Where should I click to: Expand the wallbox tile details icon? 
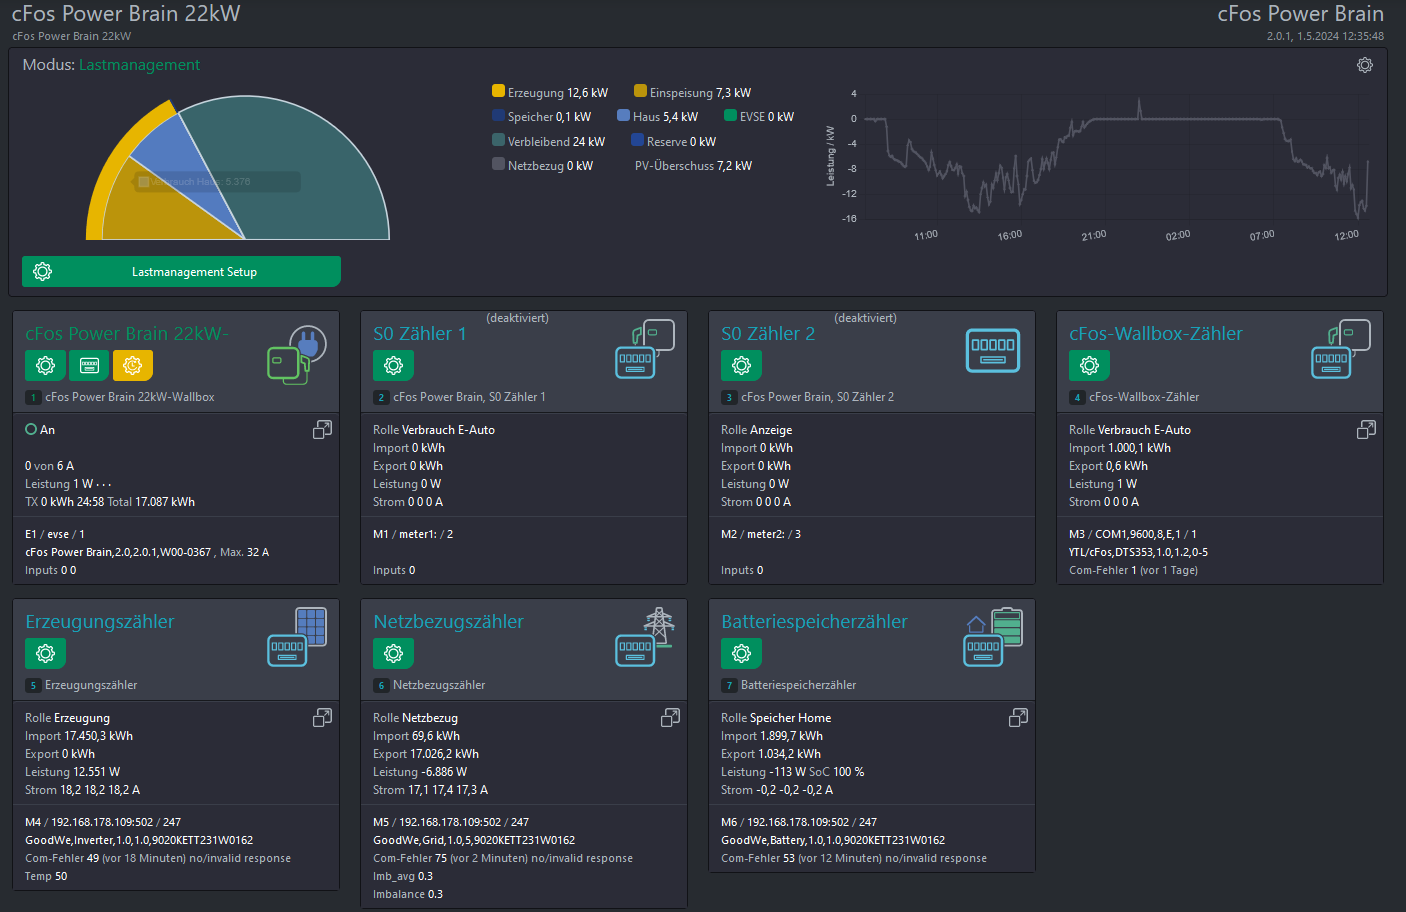(x=322, y=429)
